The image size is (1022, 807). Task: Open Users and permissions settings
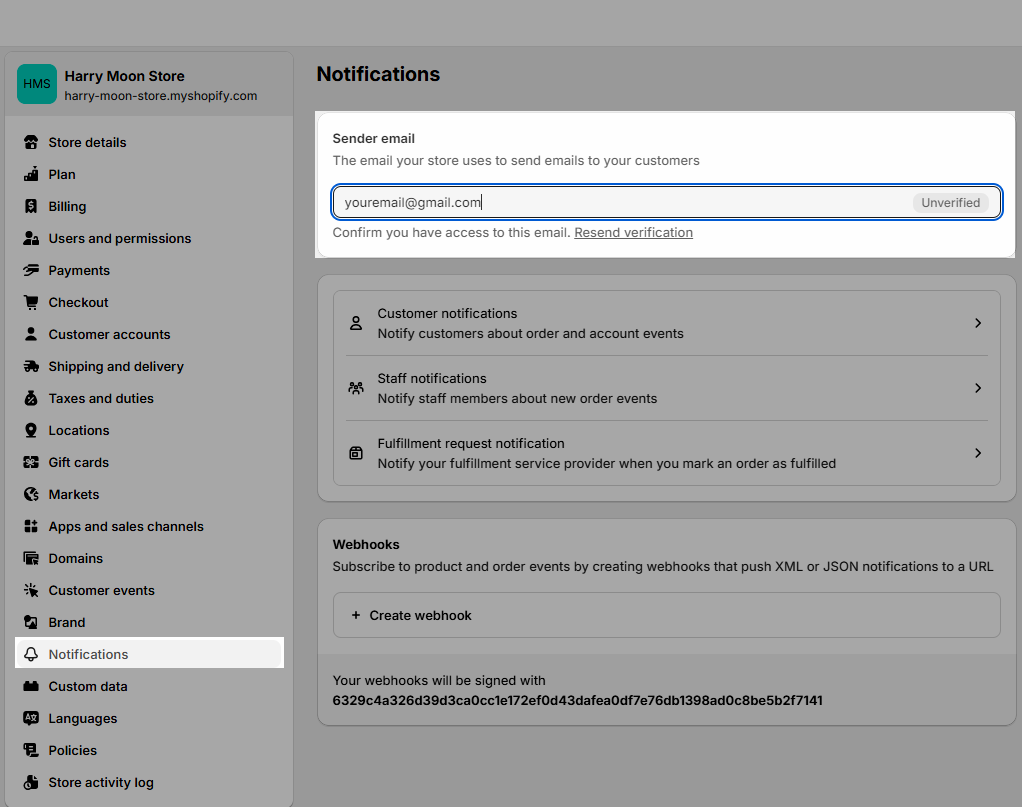(x=149, y=238)
